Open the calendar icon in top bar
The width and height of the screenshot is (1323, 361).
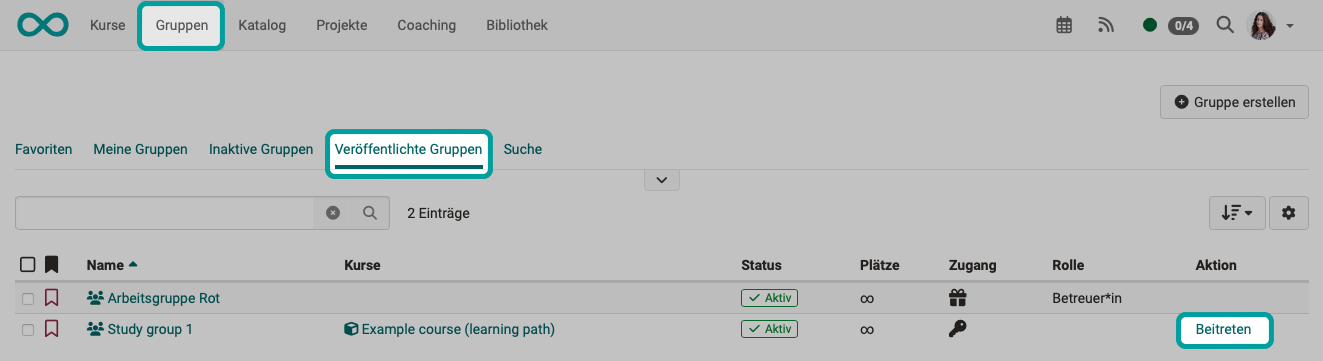(1064, 25)
